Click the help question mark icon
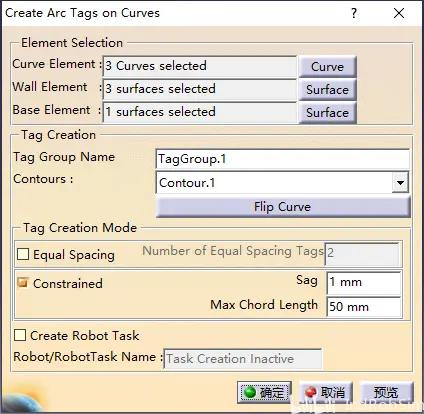 [354, 13]
